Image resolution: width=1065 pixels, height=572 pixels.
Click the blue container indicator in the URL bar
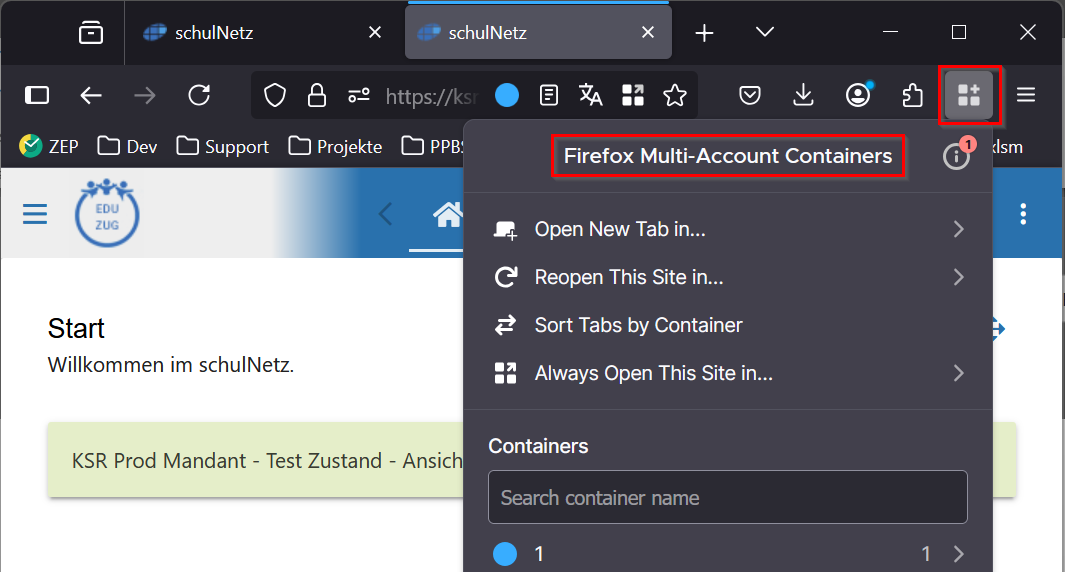(x=507, y=95)
